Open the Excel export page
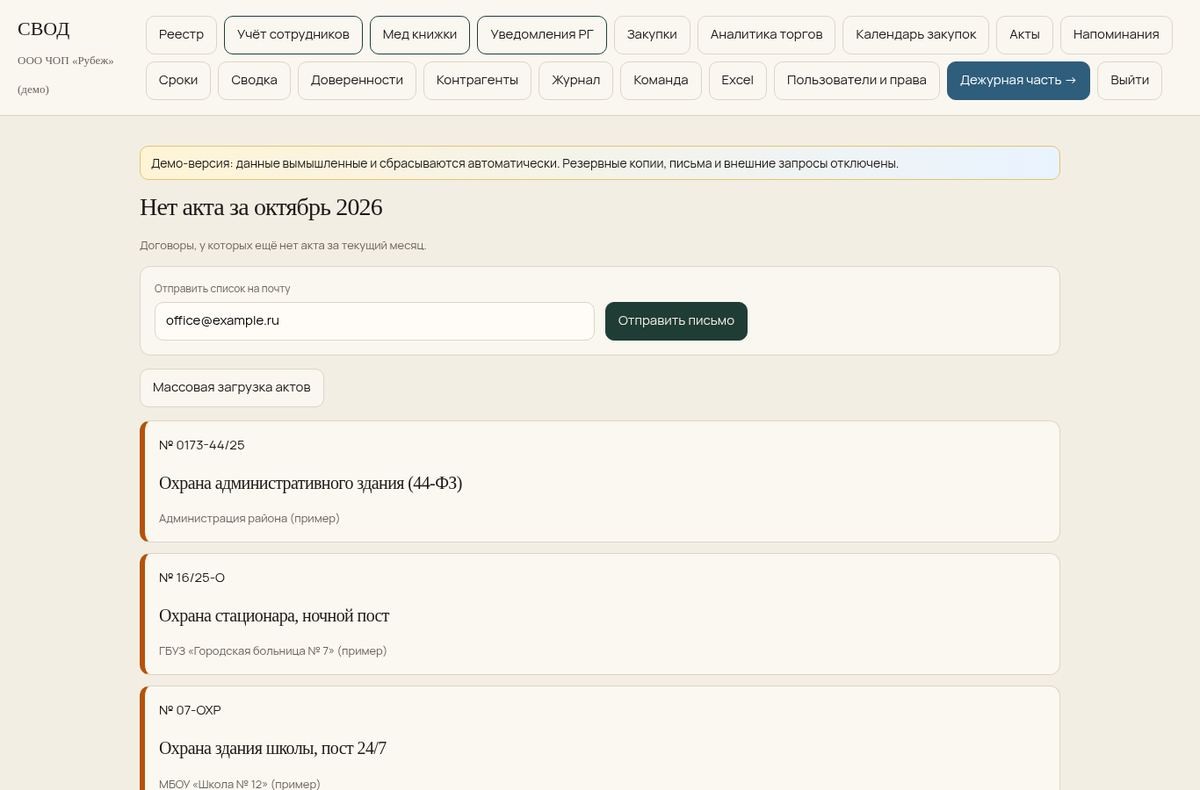Screen dimensions: 1200x790 pyautogui.click(x=738, y=81)
